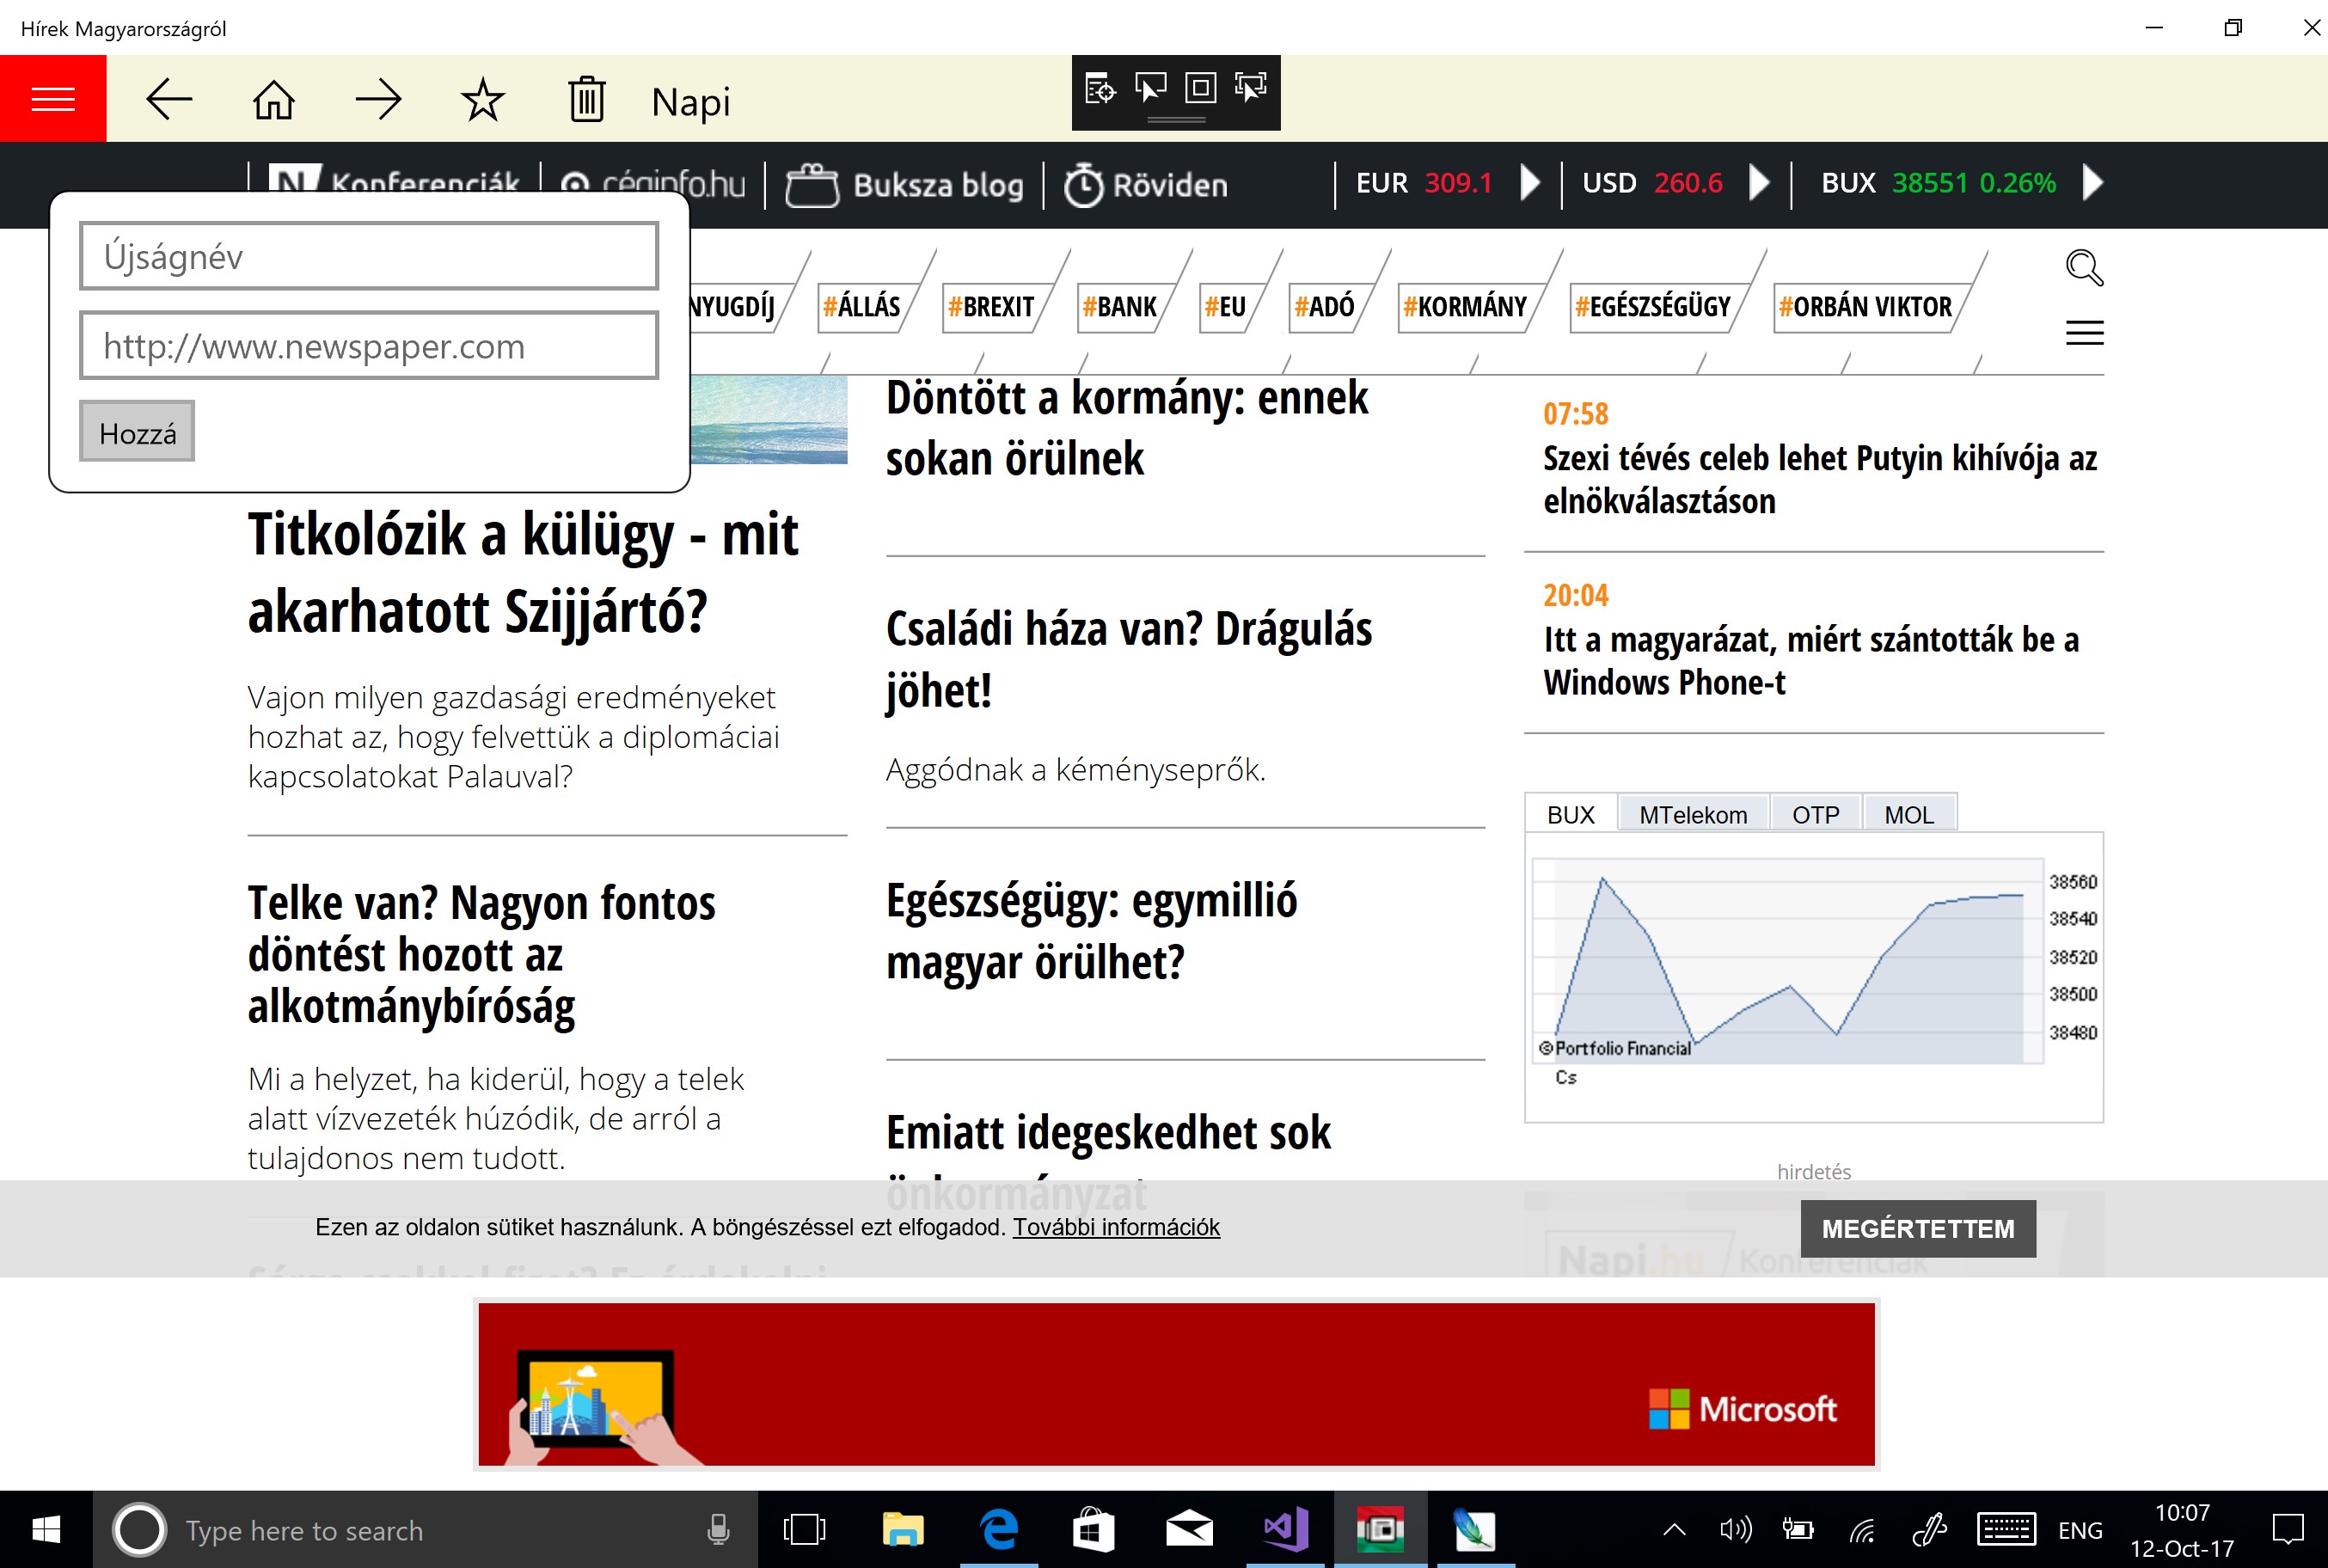Open the red hamburger menu
The width and height of the screenshot is (2328, 1568).
coord(53,99)
